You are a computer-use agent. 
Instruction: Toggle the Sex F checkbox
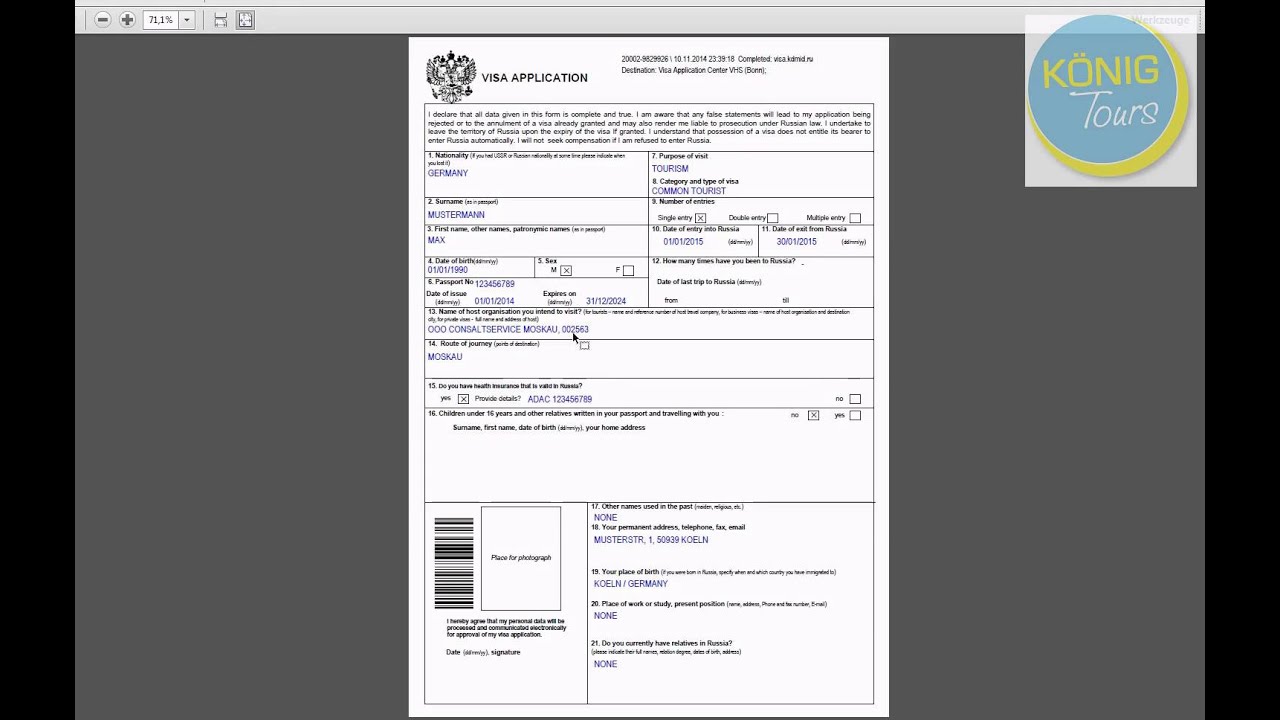(x=628, y=271)
